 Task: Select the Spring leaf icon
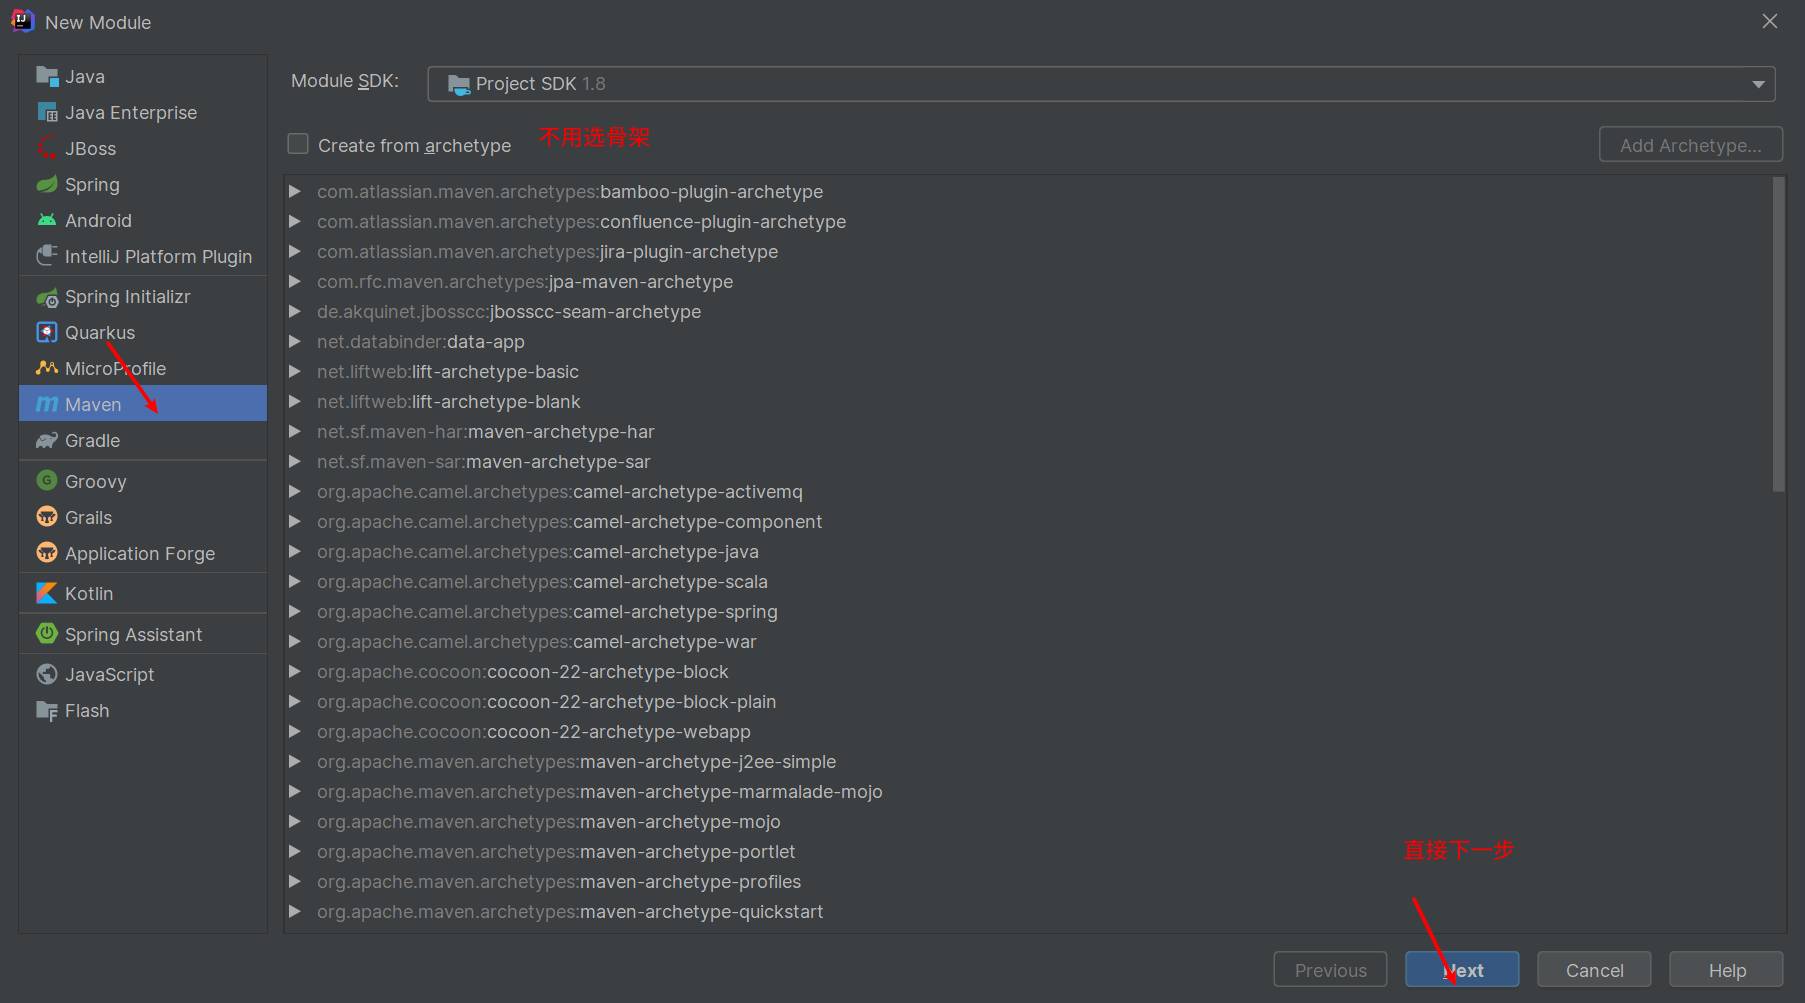pos(47,184)
